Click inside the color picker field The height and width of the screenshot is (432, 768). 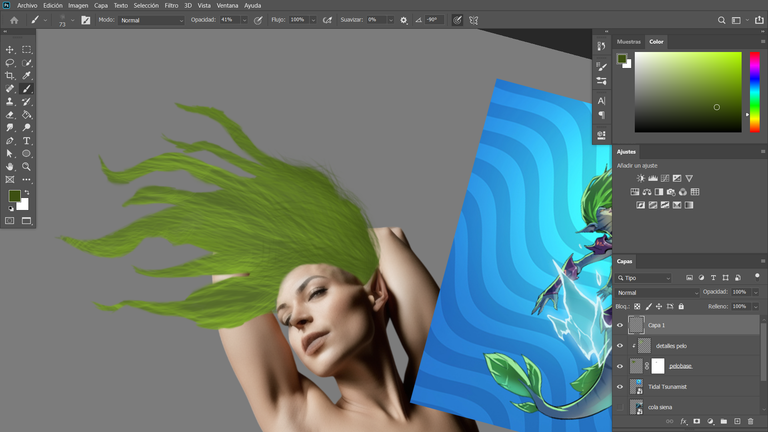pyautogui.click(x=688, y=92)
